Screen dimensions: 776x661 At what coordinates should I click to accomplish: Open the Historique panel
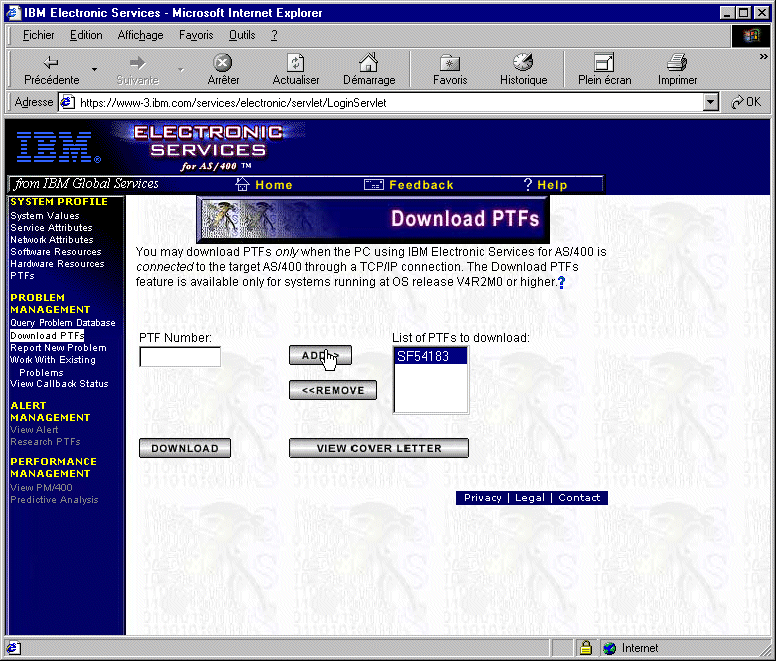point(523,69)
